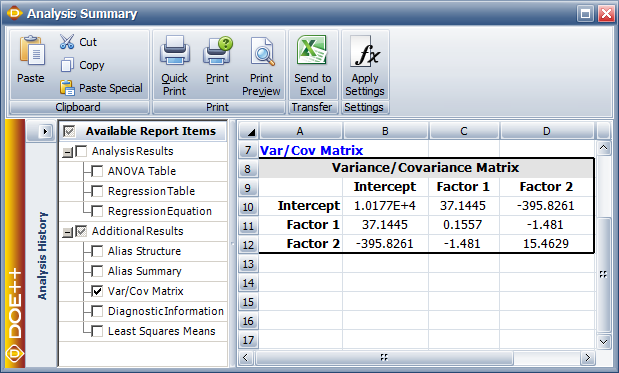The width and height of the screenshot is (619, 373).
Task: Select row 17 header
Action: coord(248,340)
